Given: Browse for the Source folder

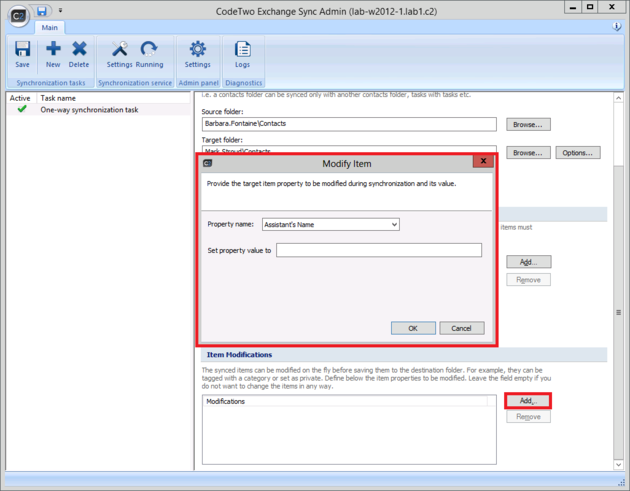Looking at the screenshot, I should (528, 125).
